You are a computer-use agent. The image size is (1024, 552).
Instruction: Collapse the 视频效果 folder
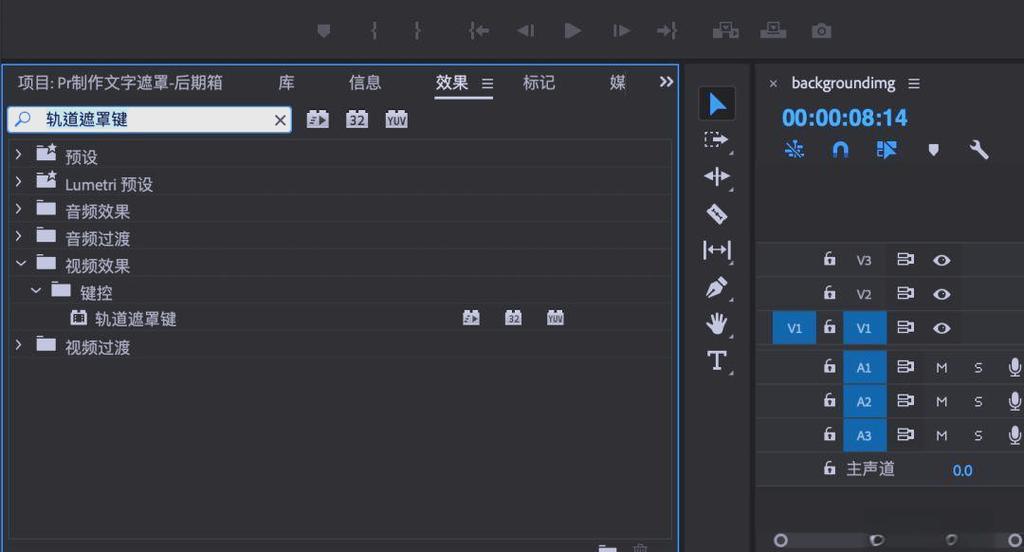(21, 263)
